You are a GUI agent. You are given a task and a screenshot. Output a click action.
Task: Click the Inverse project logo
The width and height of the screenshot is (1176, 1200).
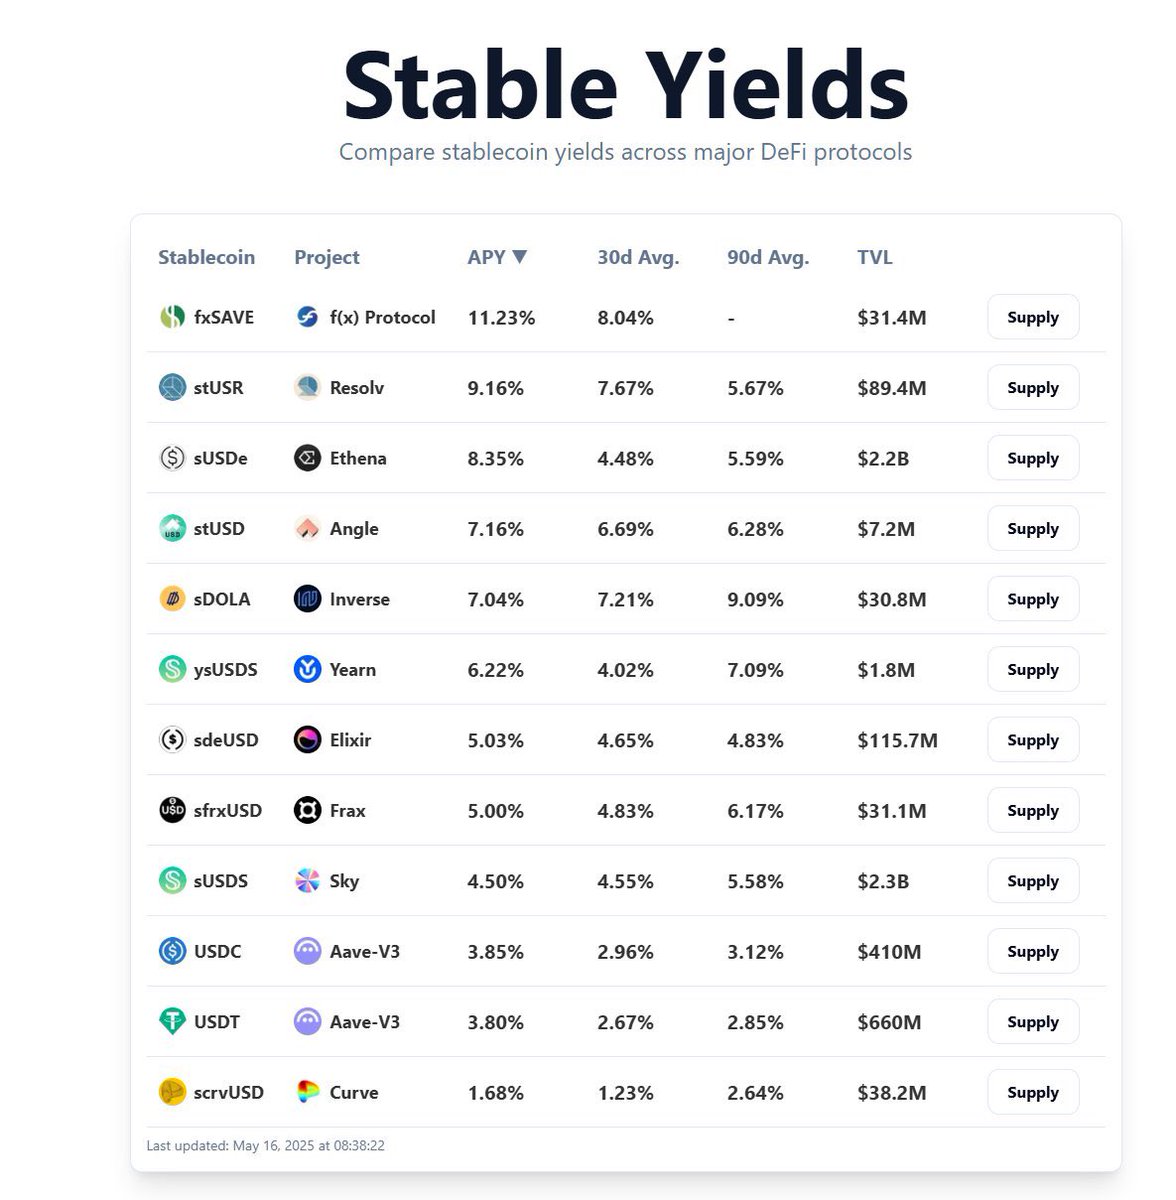[x=307, y=599]
